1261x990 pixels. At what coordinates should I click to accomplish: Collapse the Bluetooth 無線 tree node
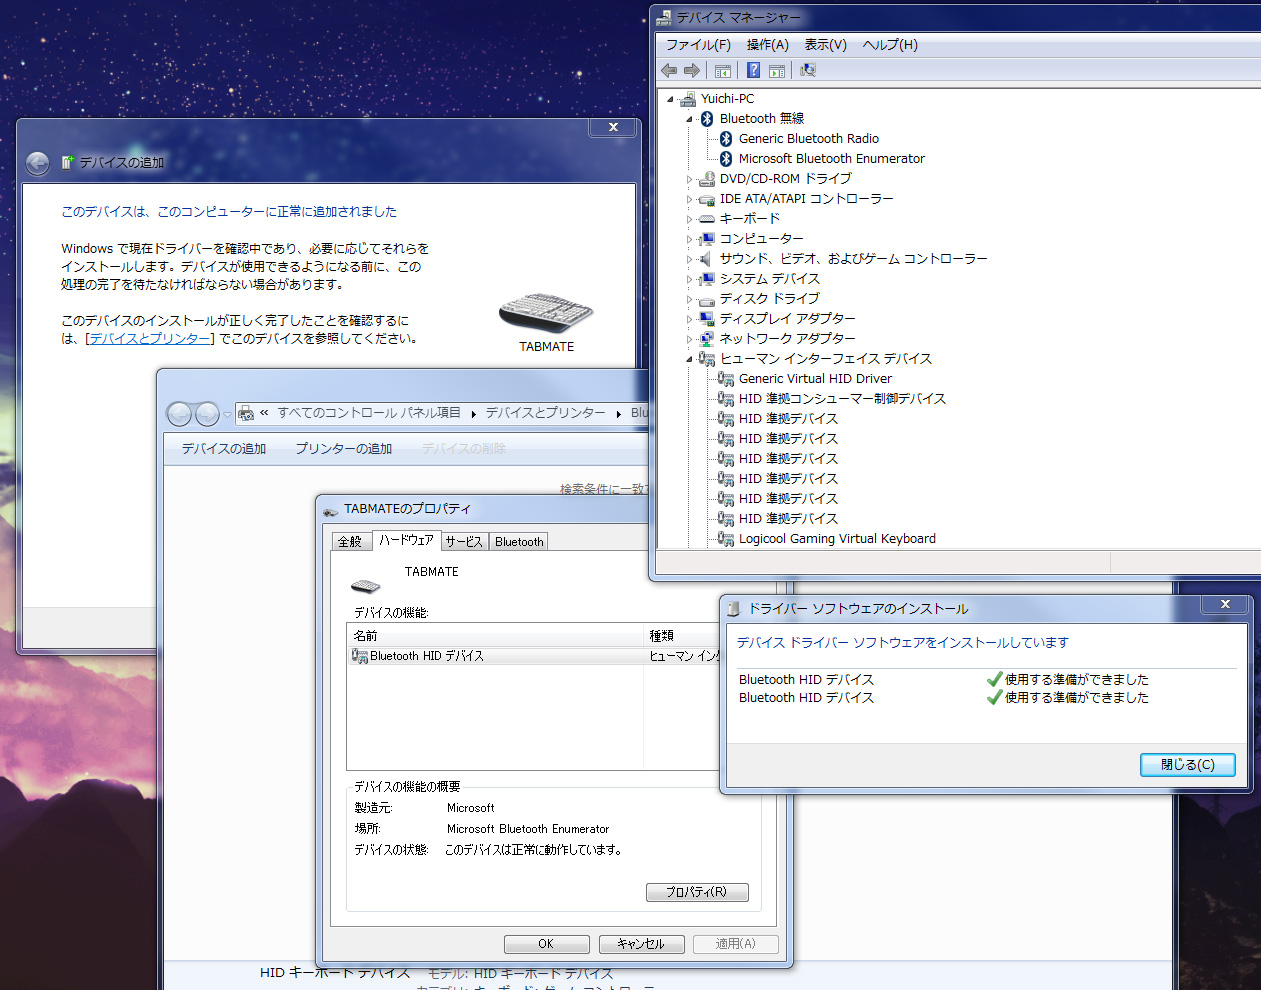point(689,119)
